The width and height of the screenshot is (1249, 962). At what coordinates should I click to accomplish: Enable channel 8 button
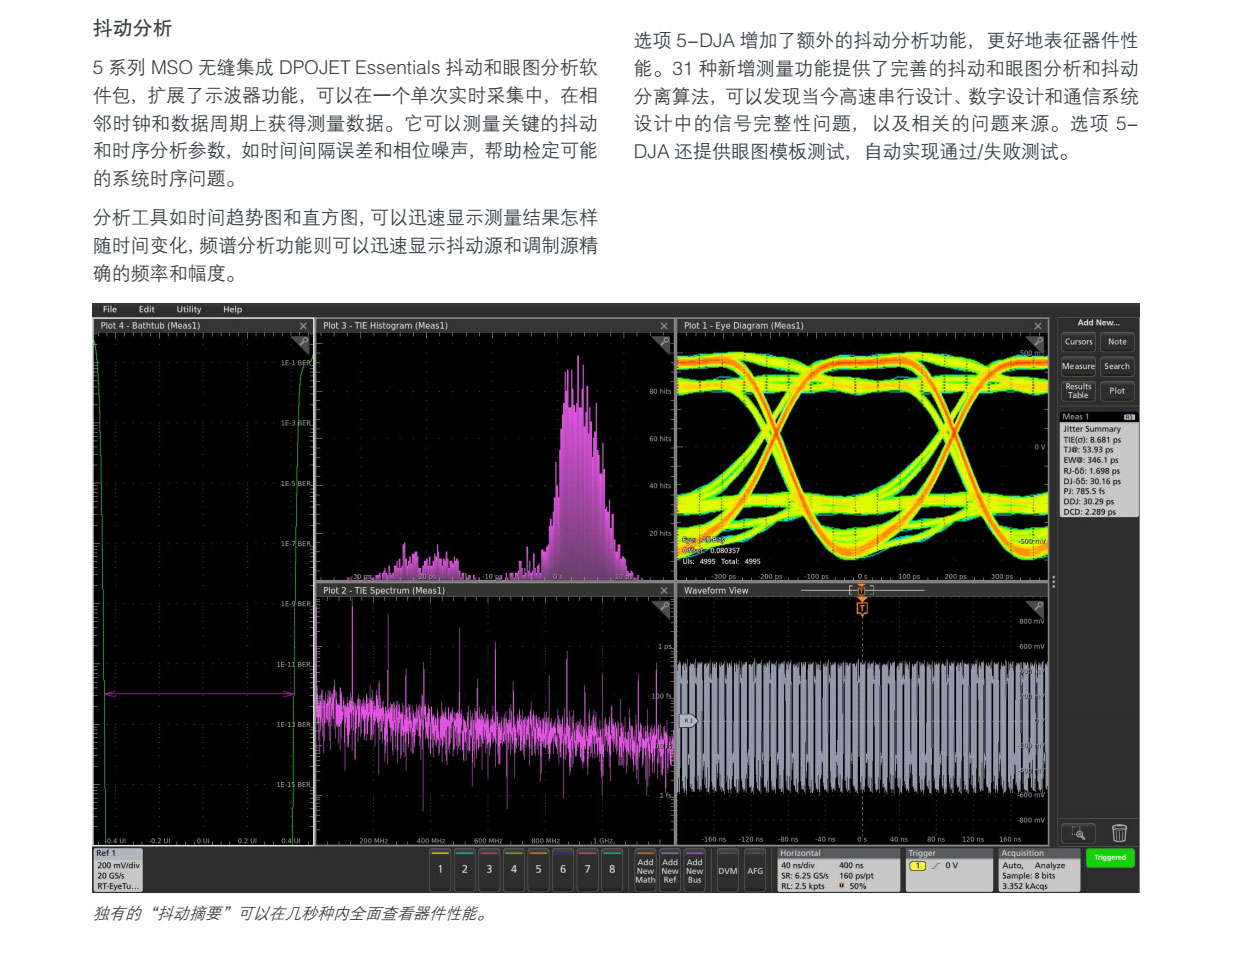612,869
